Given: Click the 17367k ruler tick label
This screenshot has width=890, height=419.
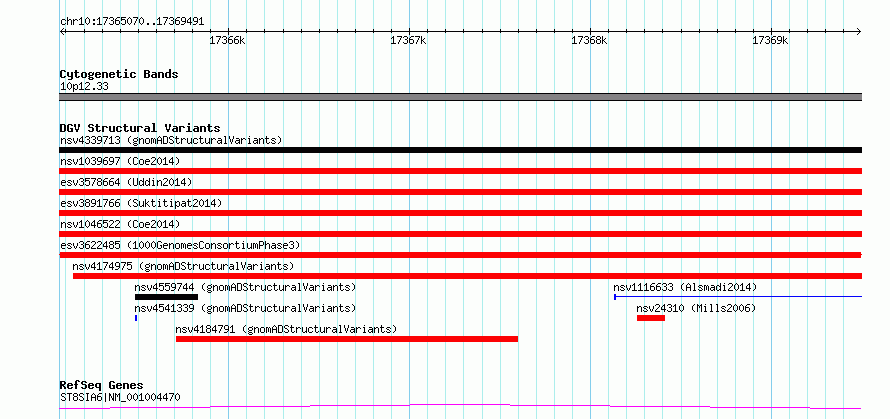Looking at the screenshot, I should click(408, 41).
